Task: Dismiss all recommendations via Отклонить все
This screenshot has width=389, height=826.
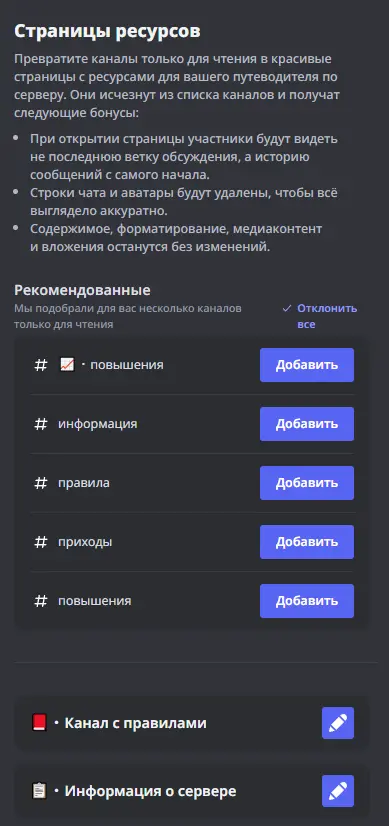Action: (x=327, y=316)
